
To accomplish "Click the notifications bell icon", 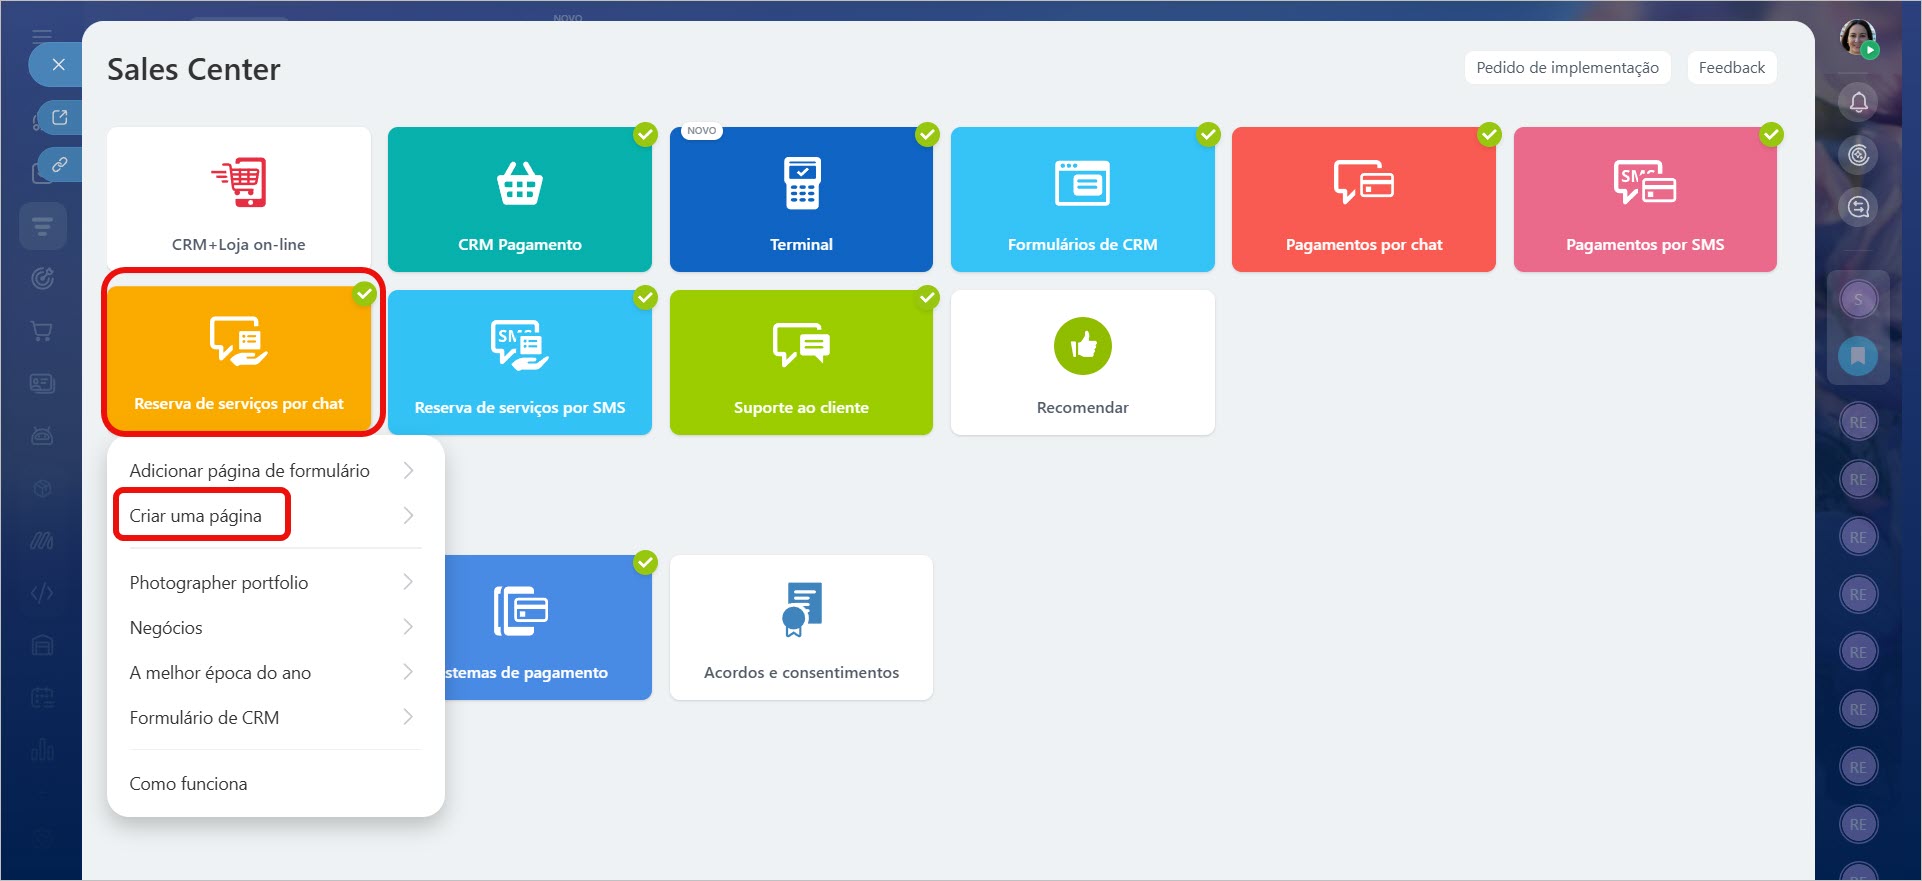I will click(1858, 102).
